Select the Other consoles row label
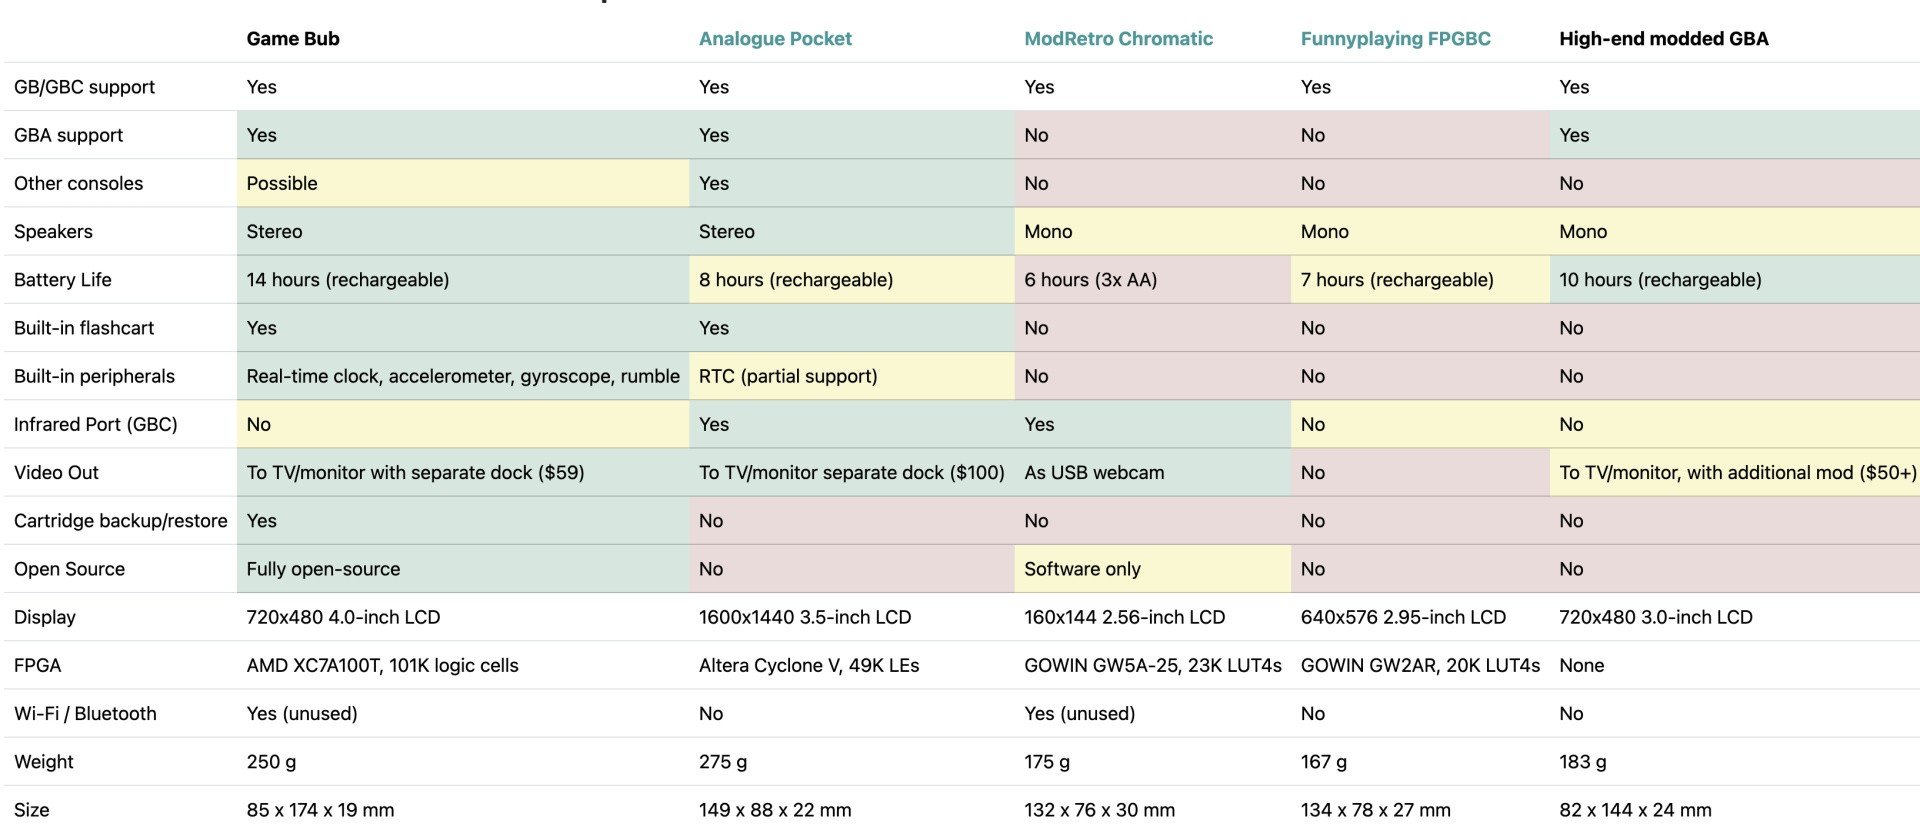The image size is (1920, 830). (78, 183)
